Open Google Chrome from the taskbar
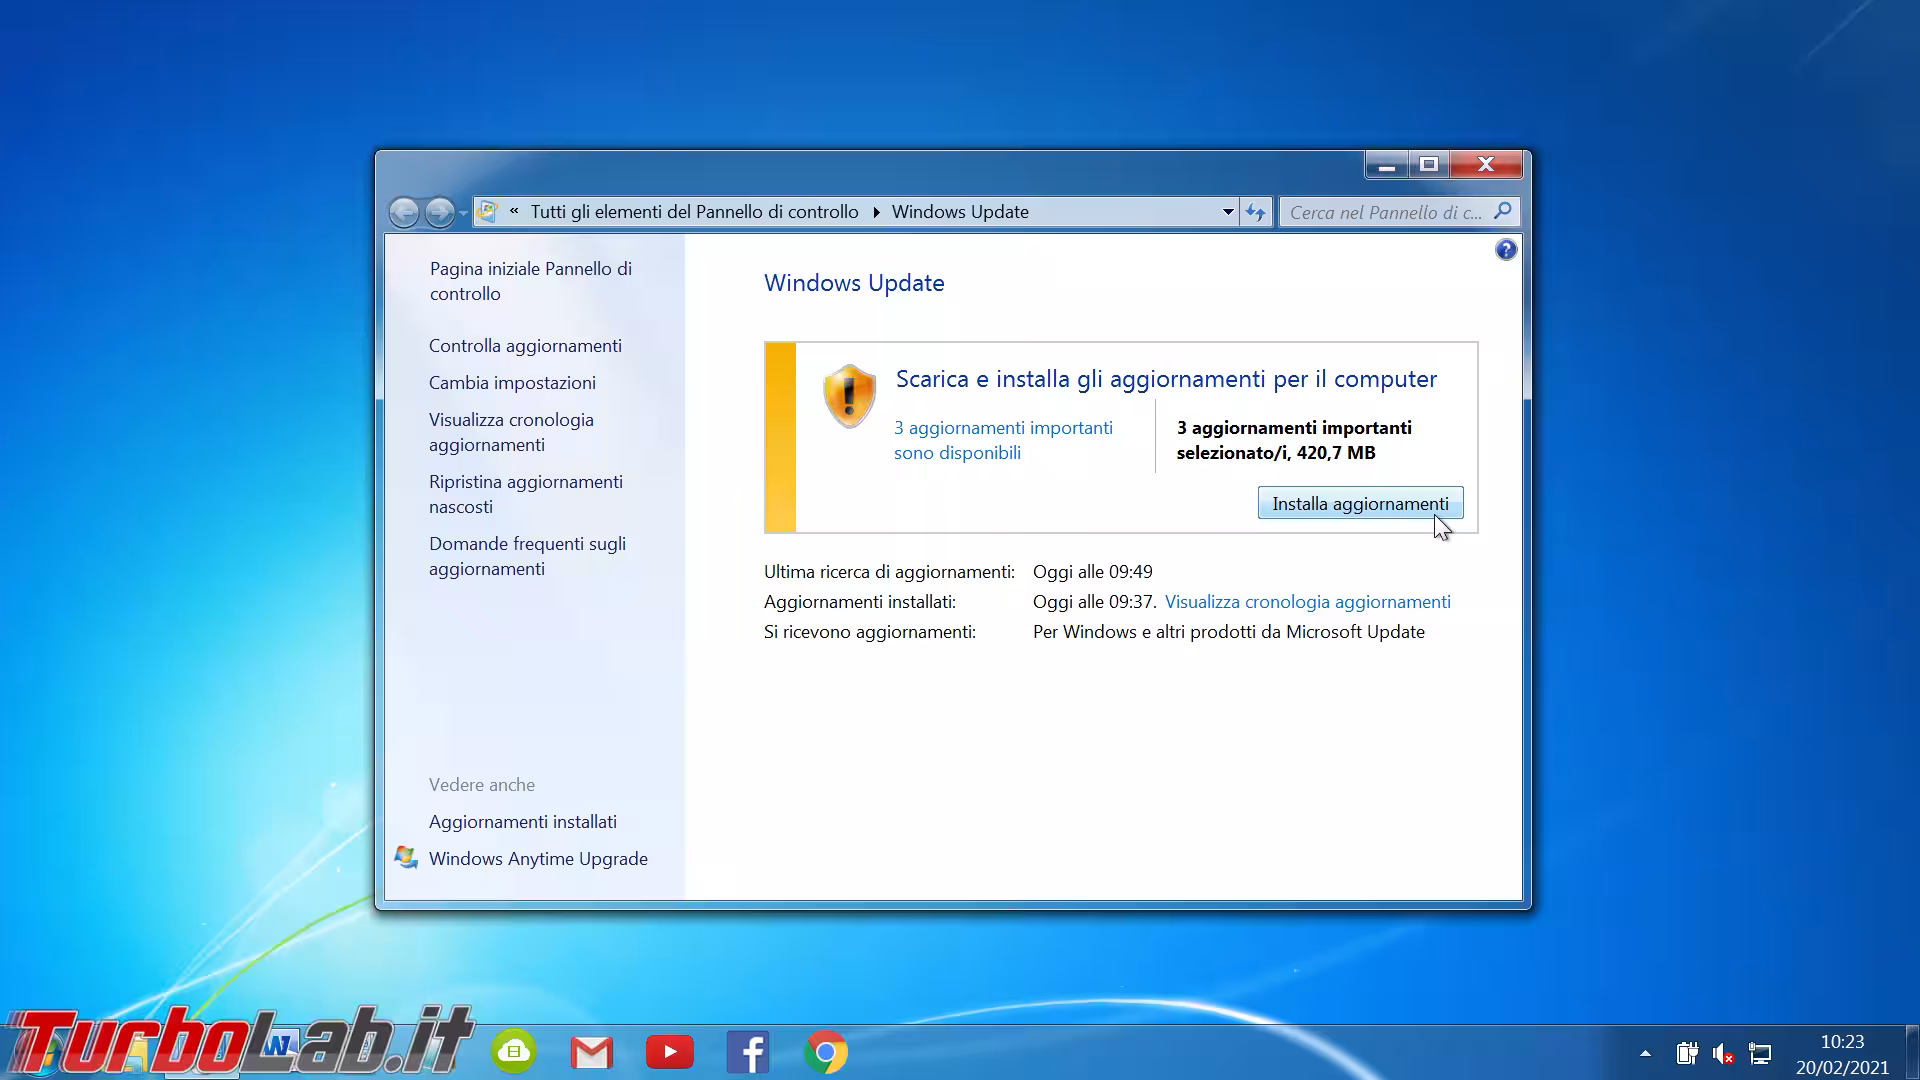 click(x=826, y=1052)
